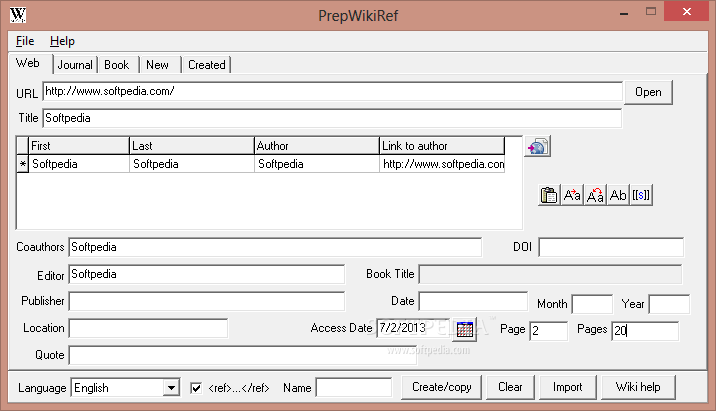This screenshot has width=716, height=411.
Task: Select the Softpedia cell under Last column
Action: (192, 164)
